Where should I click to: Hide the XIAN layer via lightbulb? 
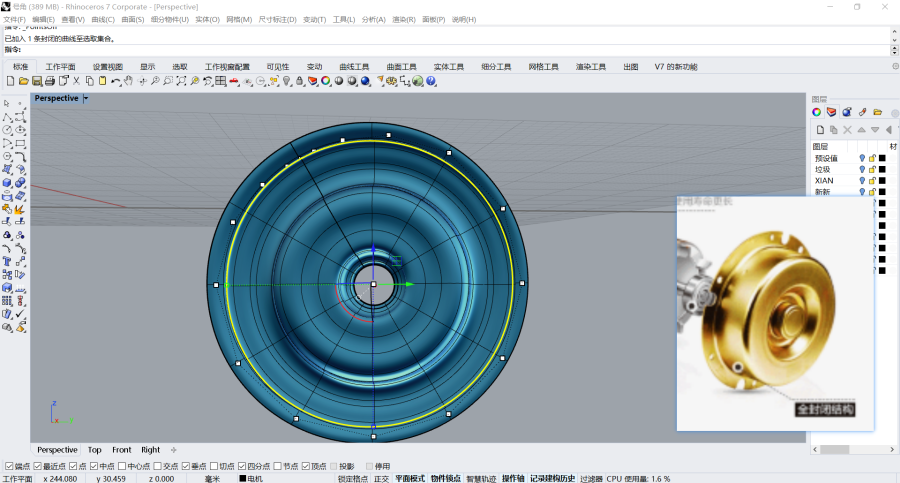click(862, 181)
